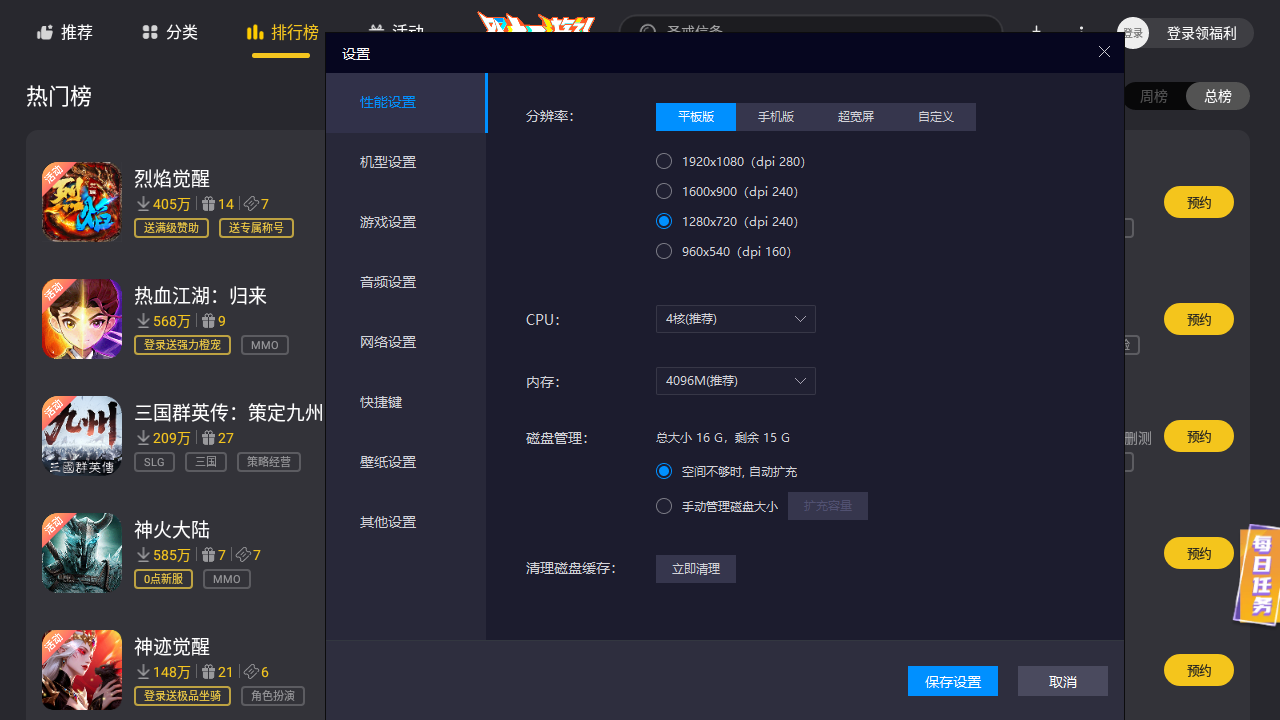Image resolution: width=1280 pixels, height=720 pixels.
Task: Open the 三国群英传 game thumbnail icon
Action: coord(82,436)
